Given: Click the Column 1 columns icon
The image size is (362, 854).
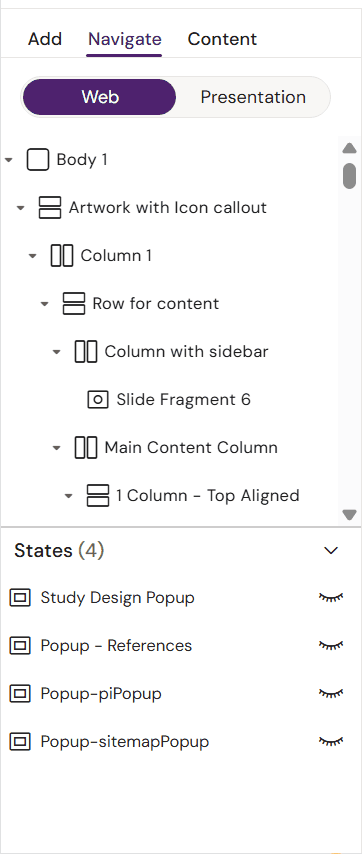Looking at the screenshot, I should [x=62, y=255].
